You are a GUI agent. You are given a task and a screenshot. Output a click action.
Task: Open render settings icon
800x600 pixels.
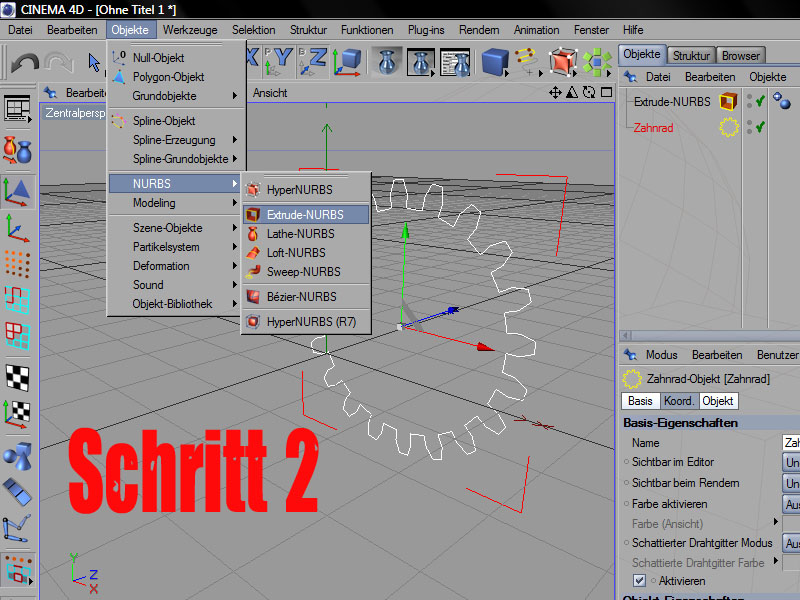click(455, 62)
